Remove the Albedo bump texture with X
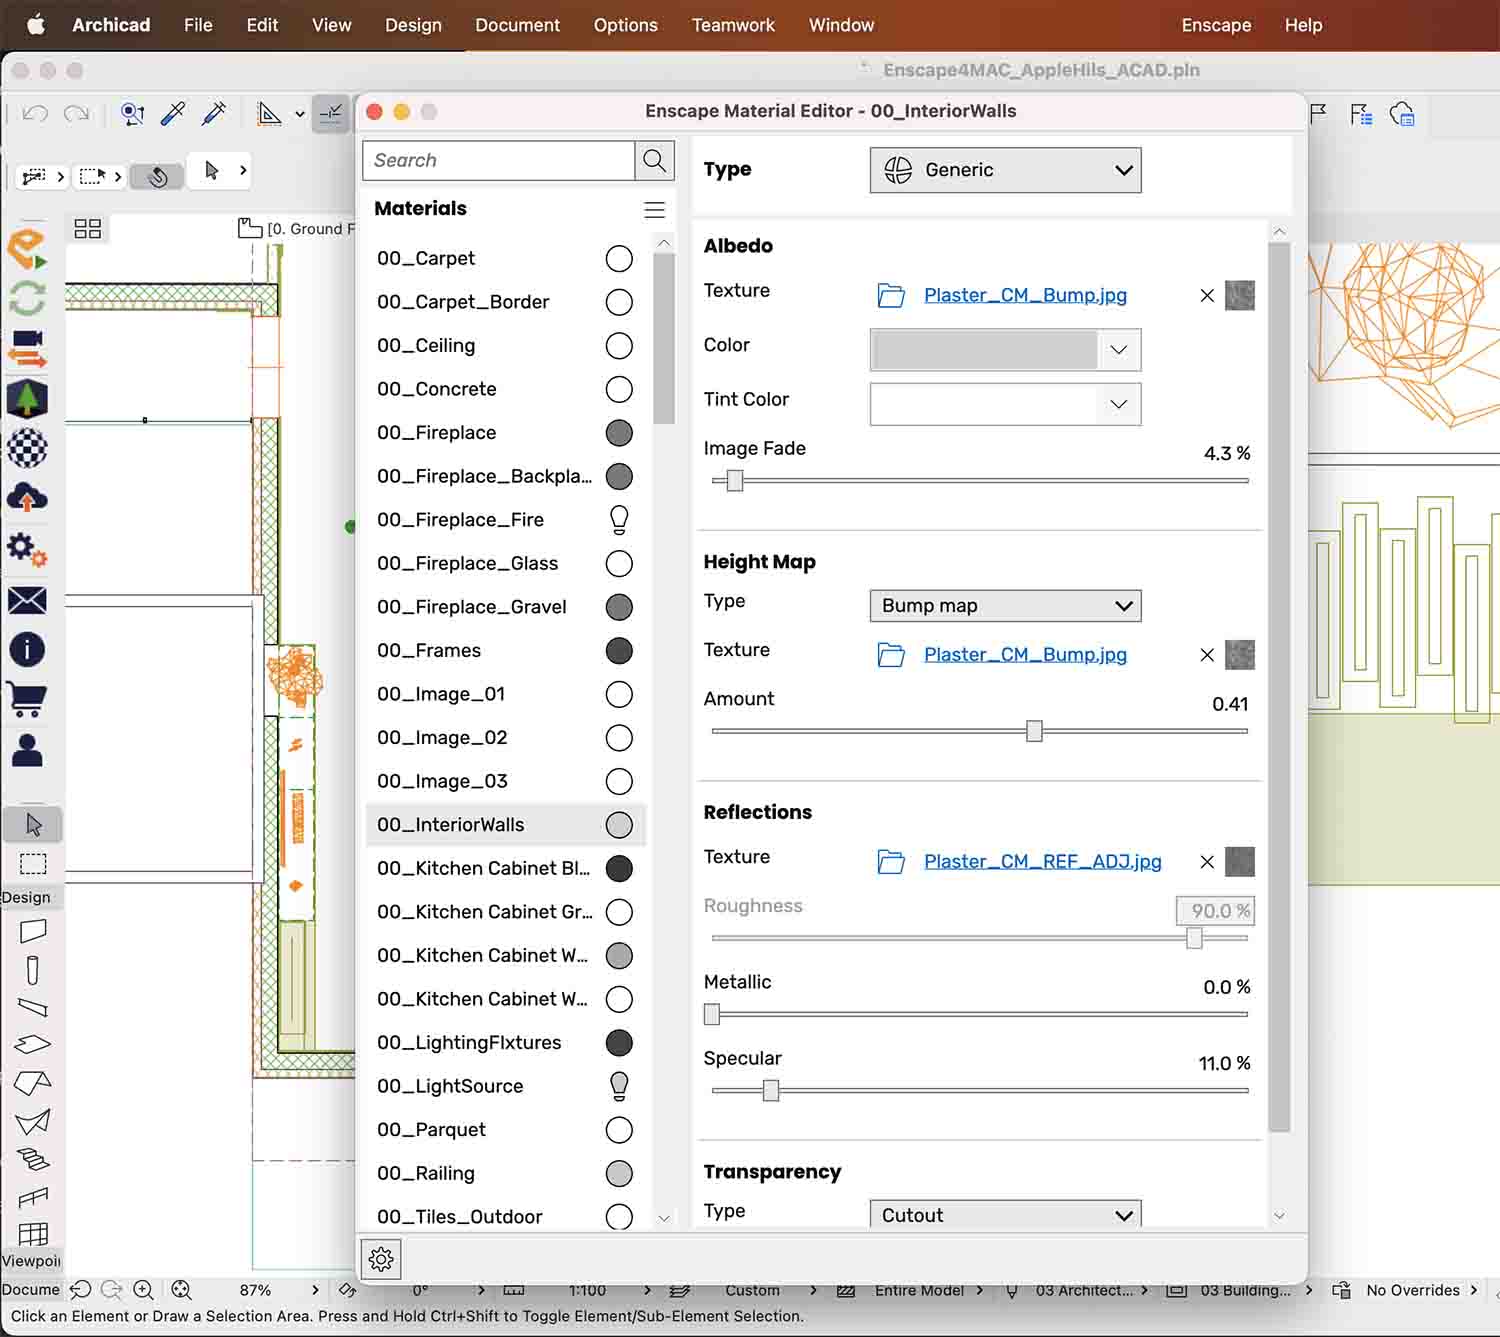This screenshot has width=1500, height=1337. click(x=1206, y=295)
